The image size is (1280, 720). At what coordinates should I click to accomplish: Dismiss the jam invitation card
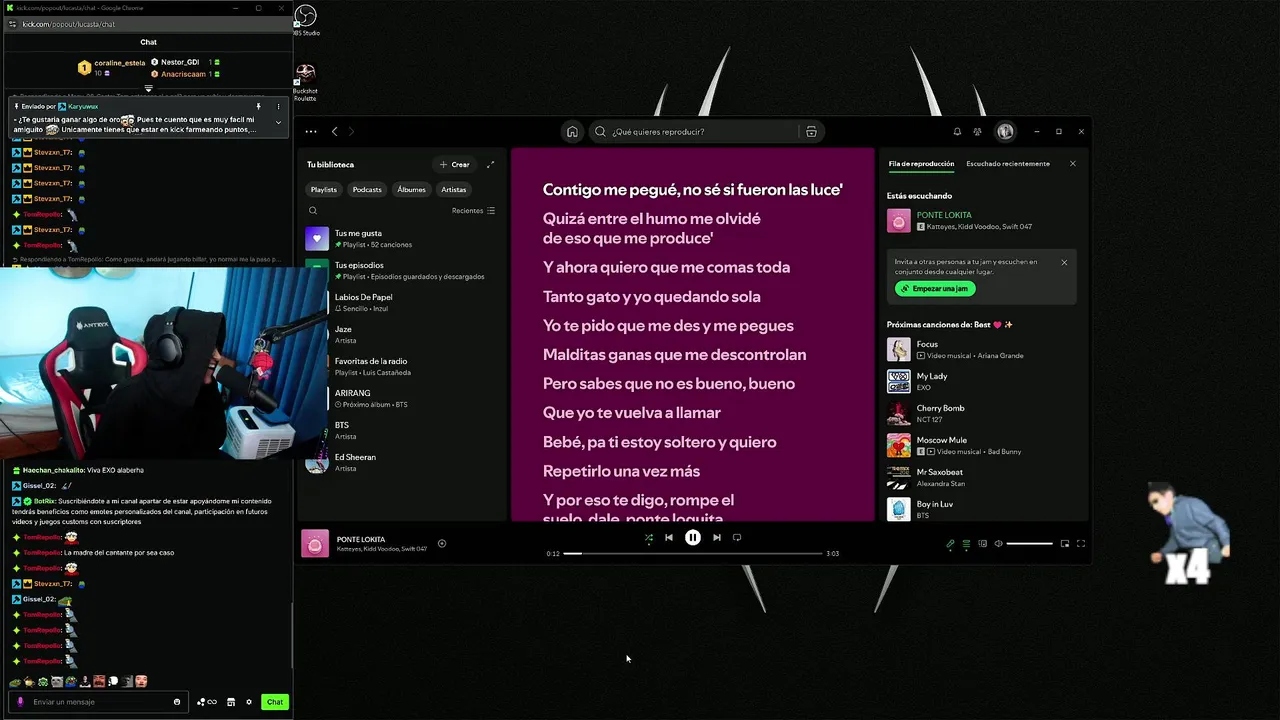point(1064,262)
